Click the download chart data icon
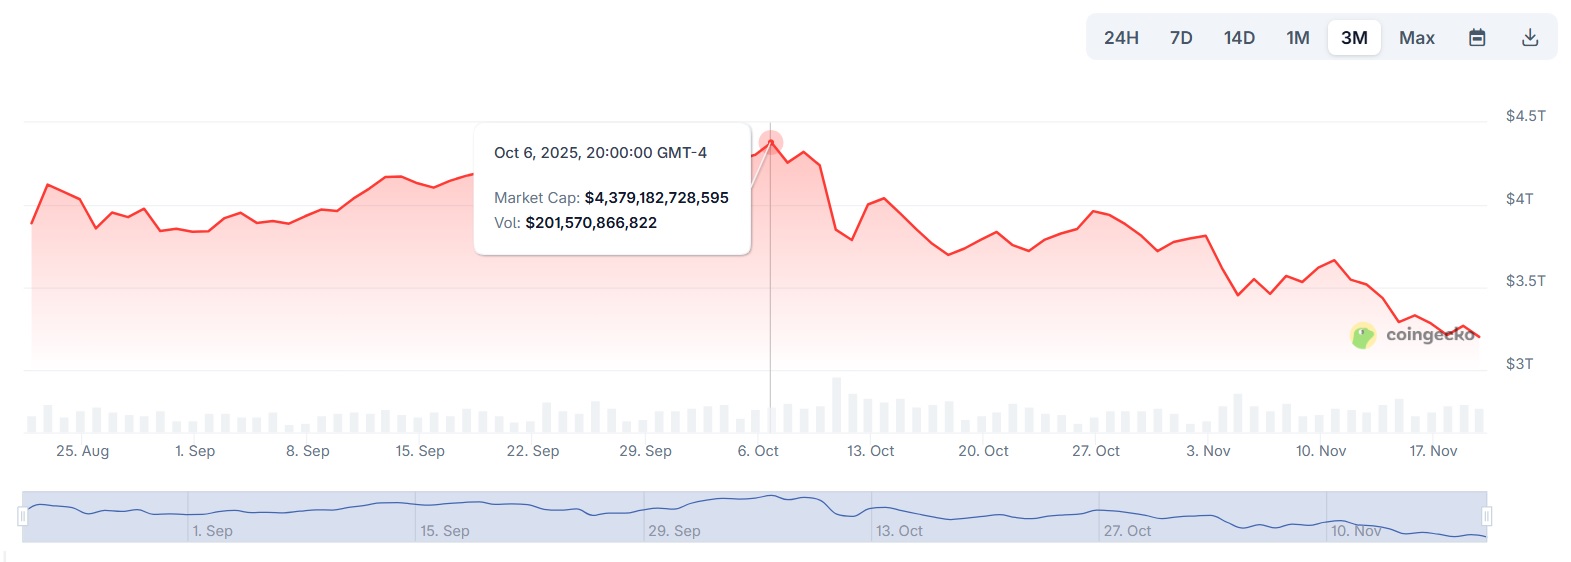The height and width of the screenshot is (562, 1571). pyautogui.click(x=1529, y=38)
